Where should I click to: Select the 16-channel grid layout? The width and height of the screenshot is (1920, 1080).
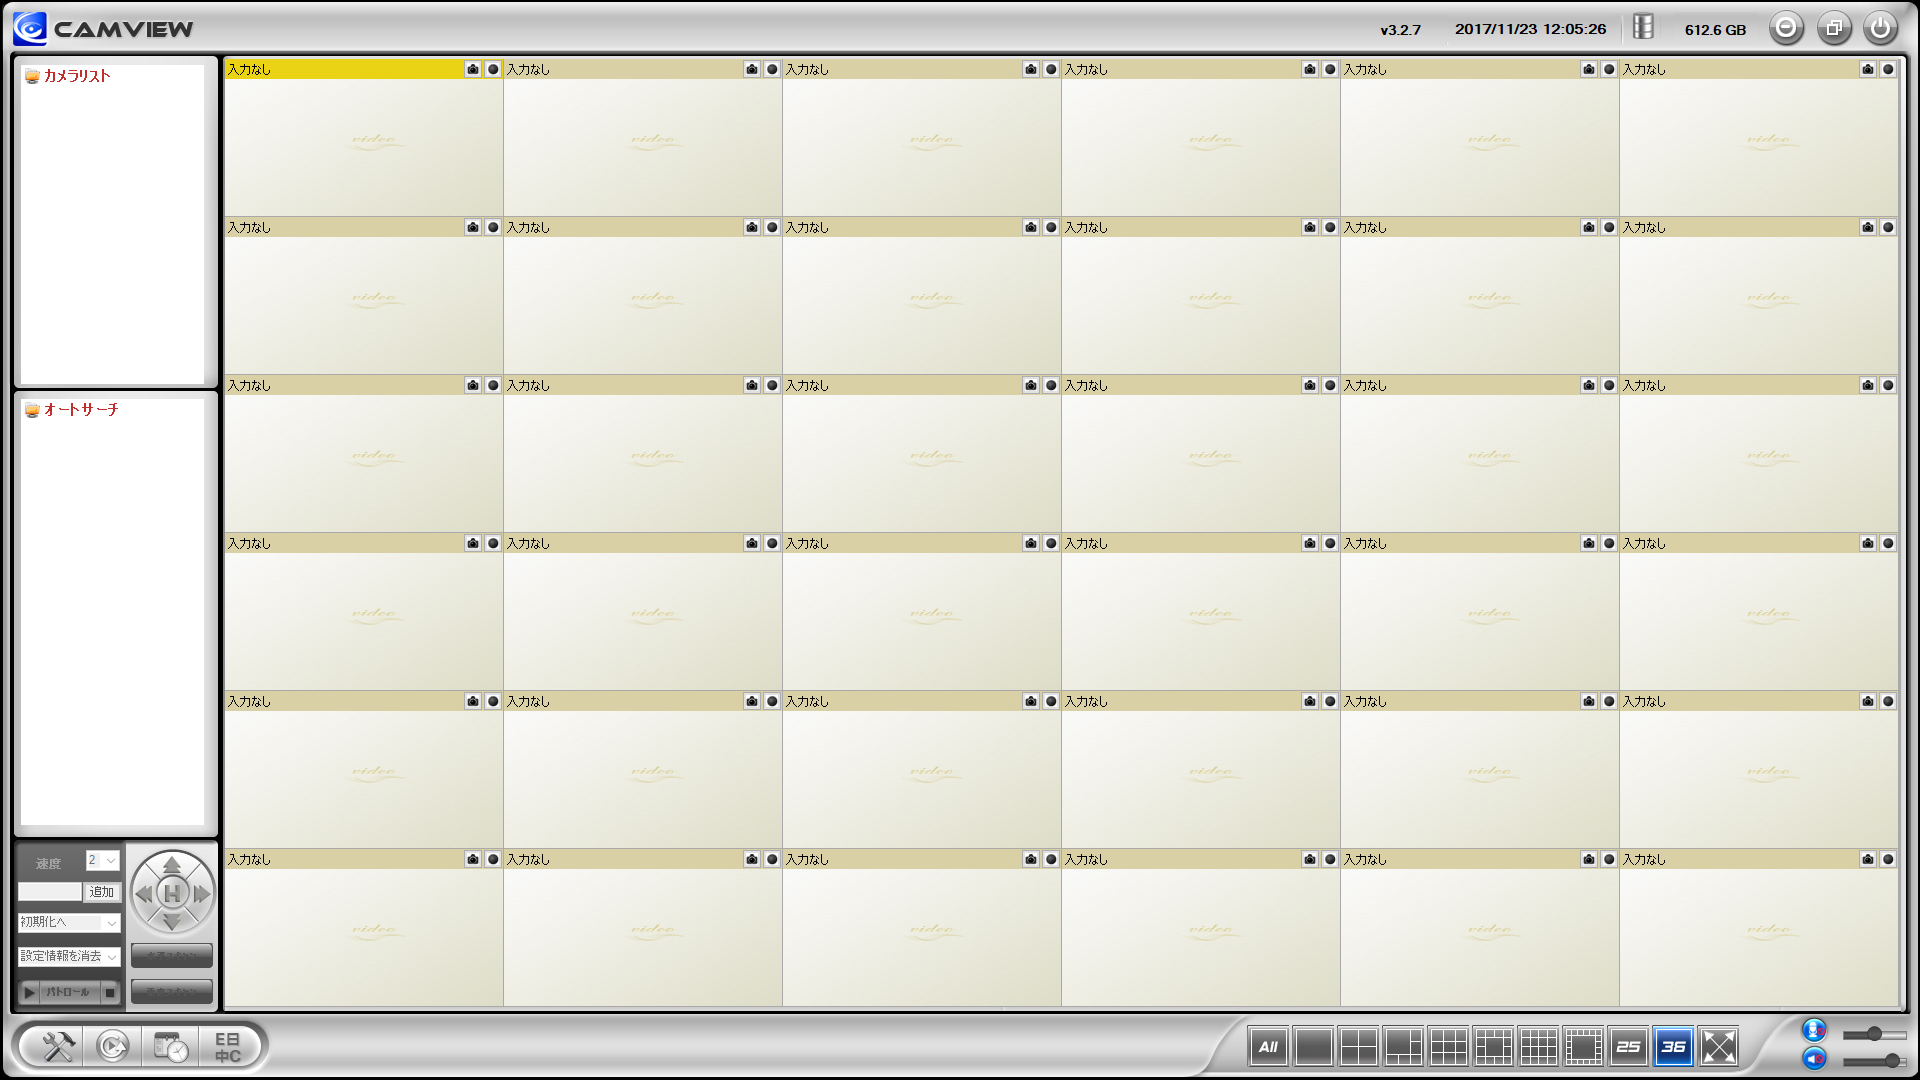1538,1046
